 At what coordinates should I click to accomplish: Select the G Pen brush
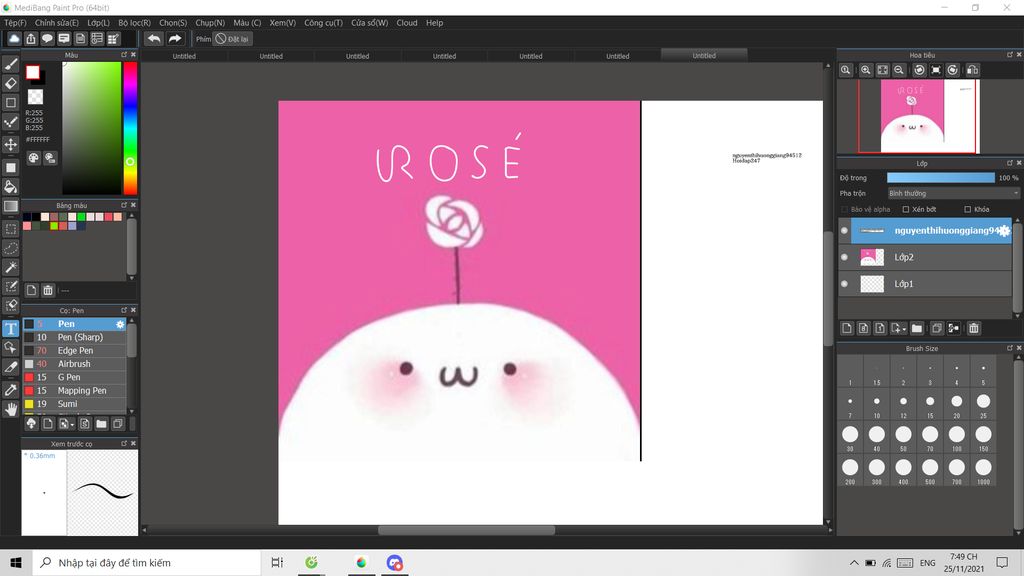tap(75, 377)
